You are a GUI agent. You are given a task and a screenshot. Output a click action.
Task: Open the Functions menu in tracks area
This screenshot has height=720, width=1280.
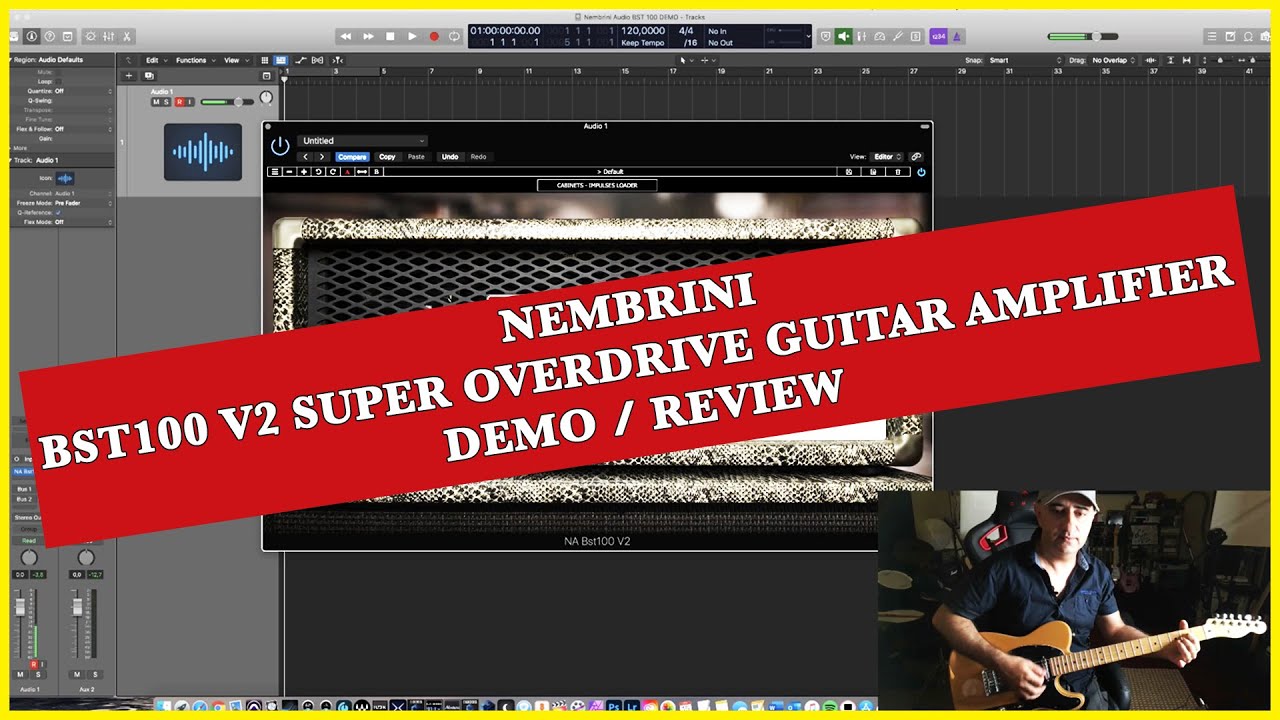pos(194,60)
